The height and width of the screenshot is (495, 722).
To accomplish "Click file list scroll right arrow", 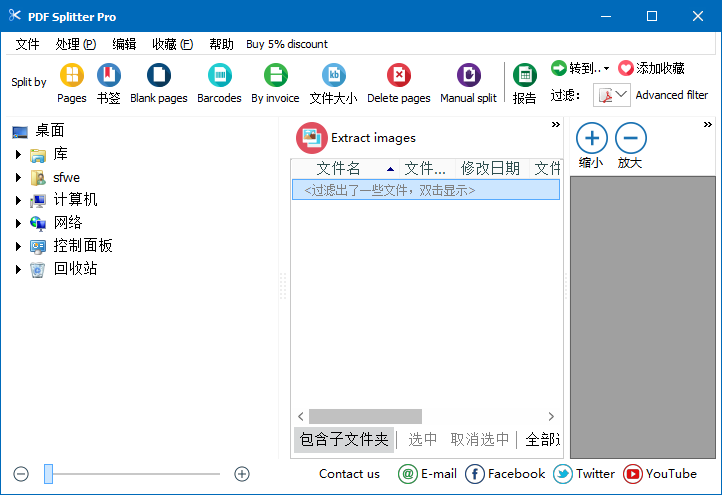I will point(551,416).
